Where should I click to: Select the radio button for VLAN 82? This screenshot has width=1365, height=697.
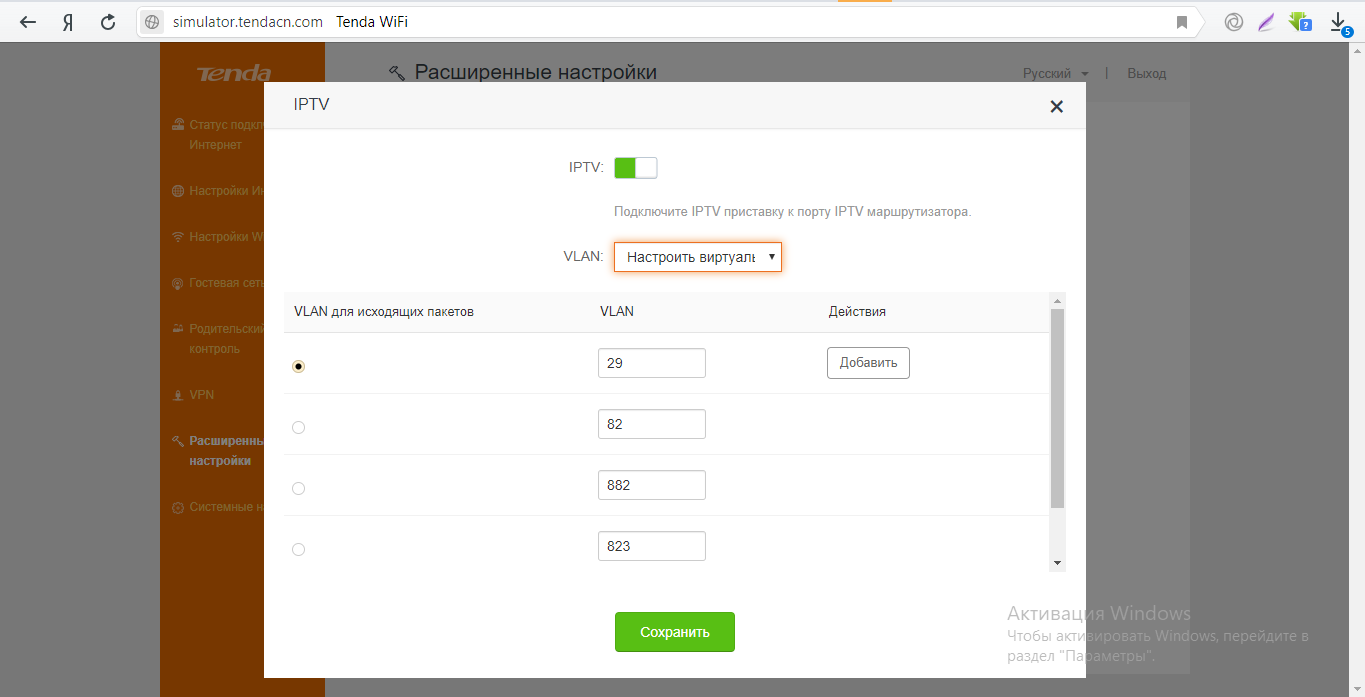point(298,427)
